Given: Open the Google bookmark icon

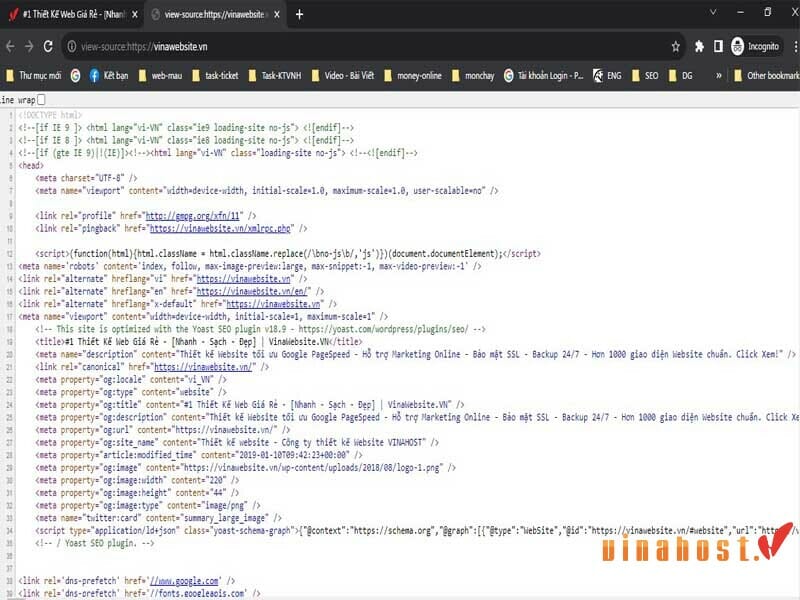Looking at the screenshot, I should [x=76, y=76].
